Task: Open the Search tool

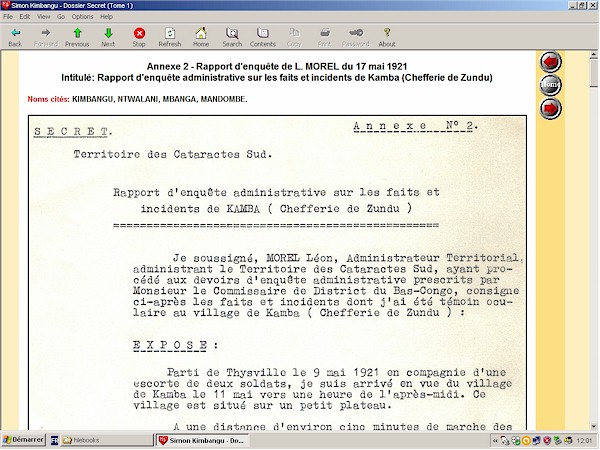Action: [232, 37]
